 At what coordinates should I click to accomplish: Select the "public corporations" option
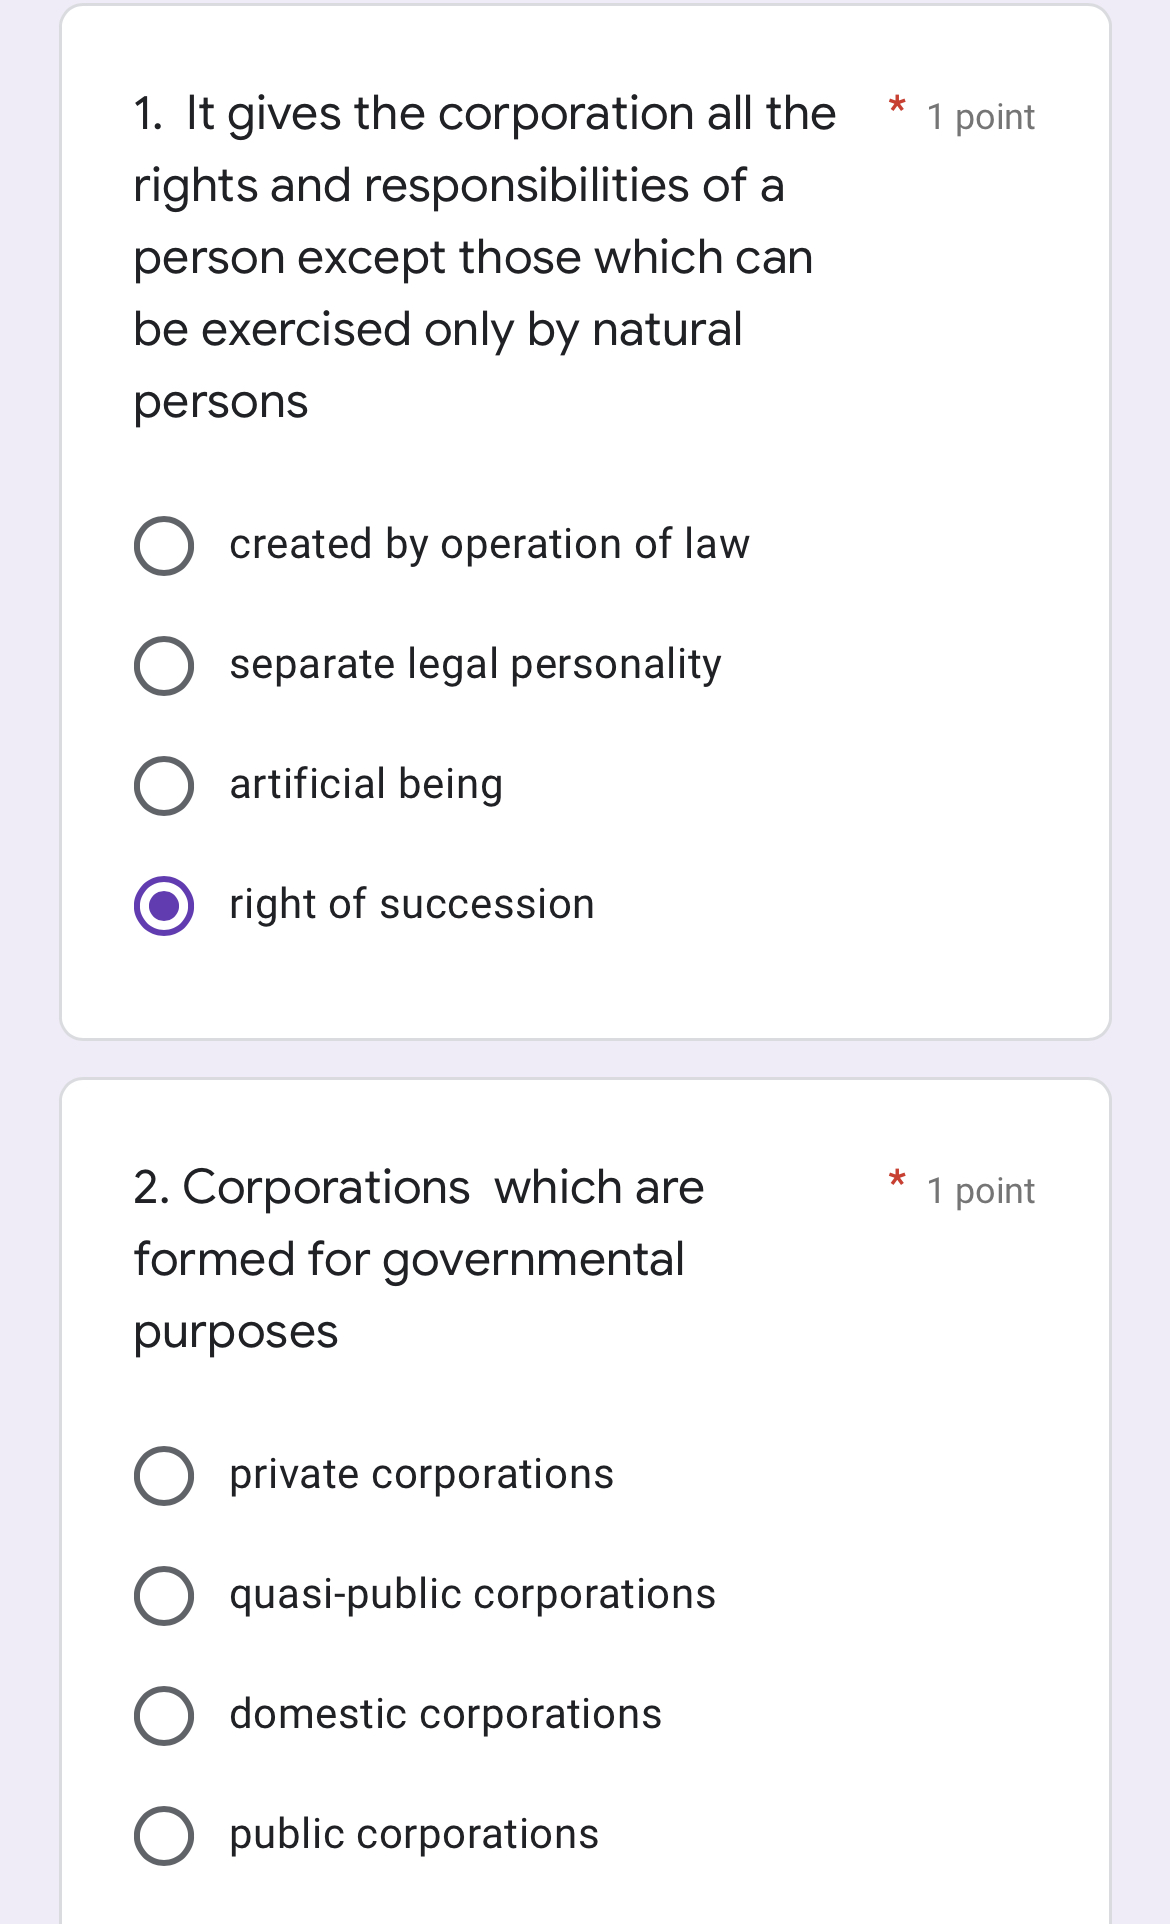pos(163,1834)
